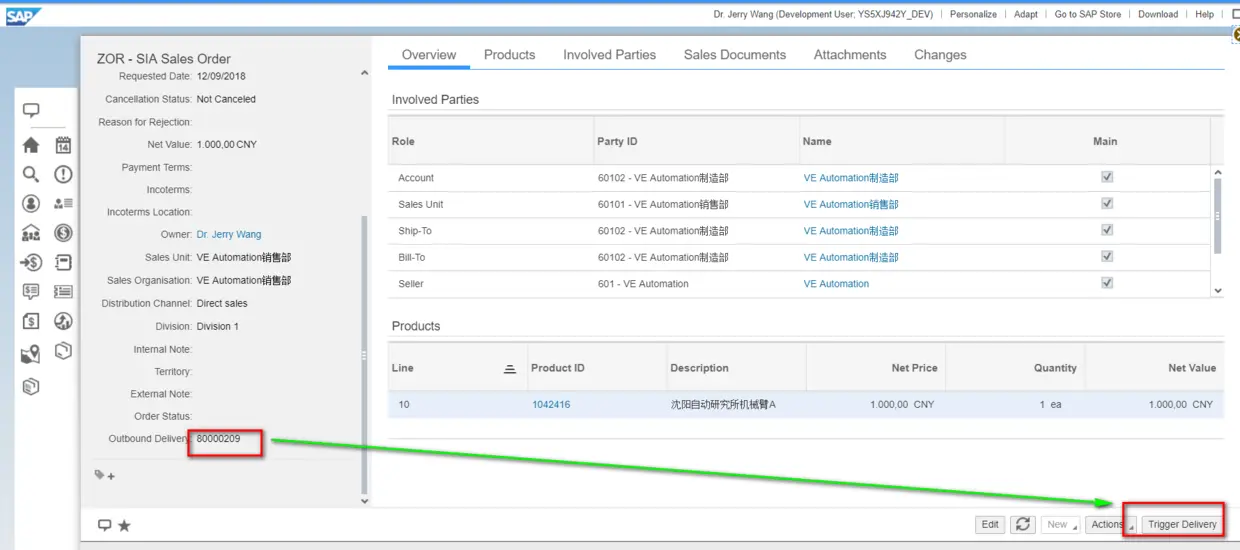Open the Help menu item
The height and width of the screenshot is (550, 1240).
(x=1204, y=14)
